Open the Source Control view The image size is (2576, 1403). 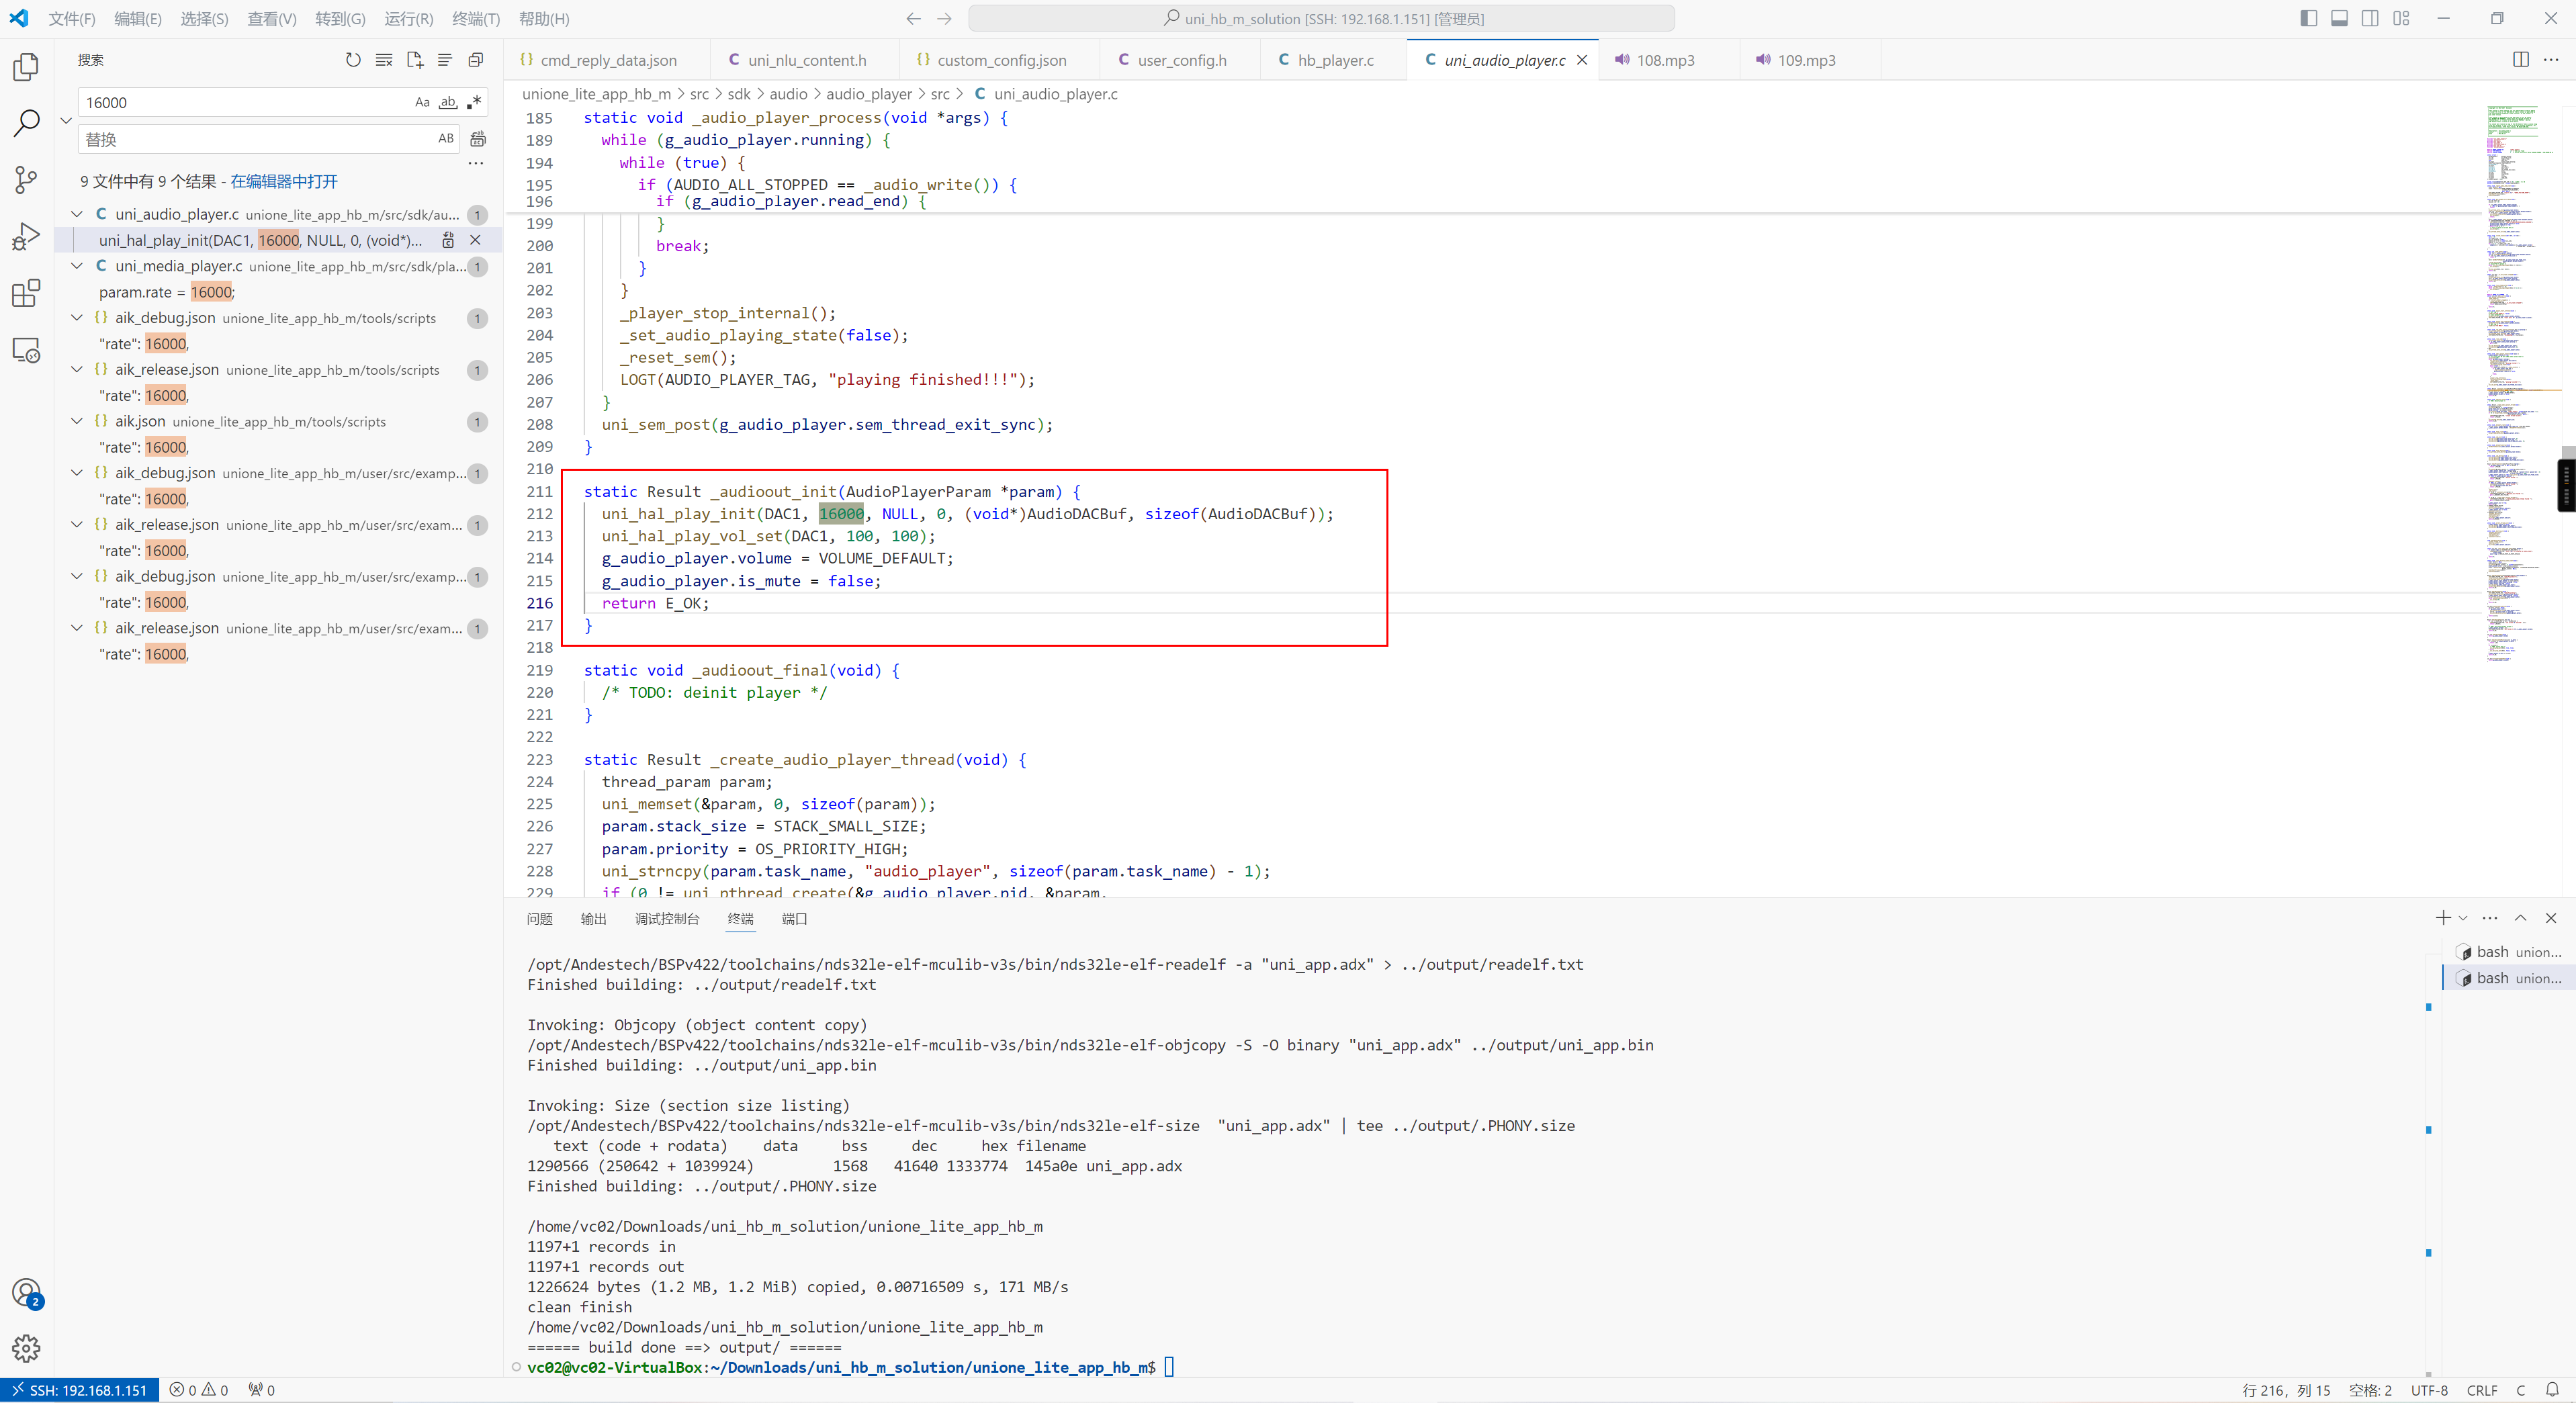click(26, 180)
